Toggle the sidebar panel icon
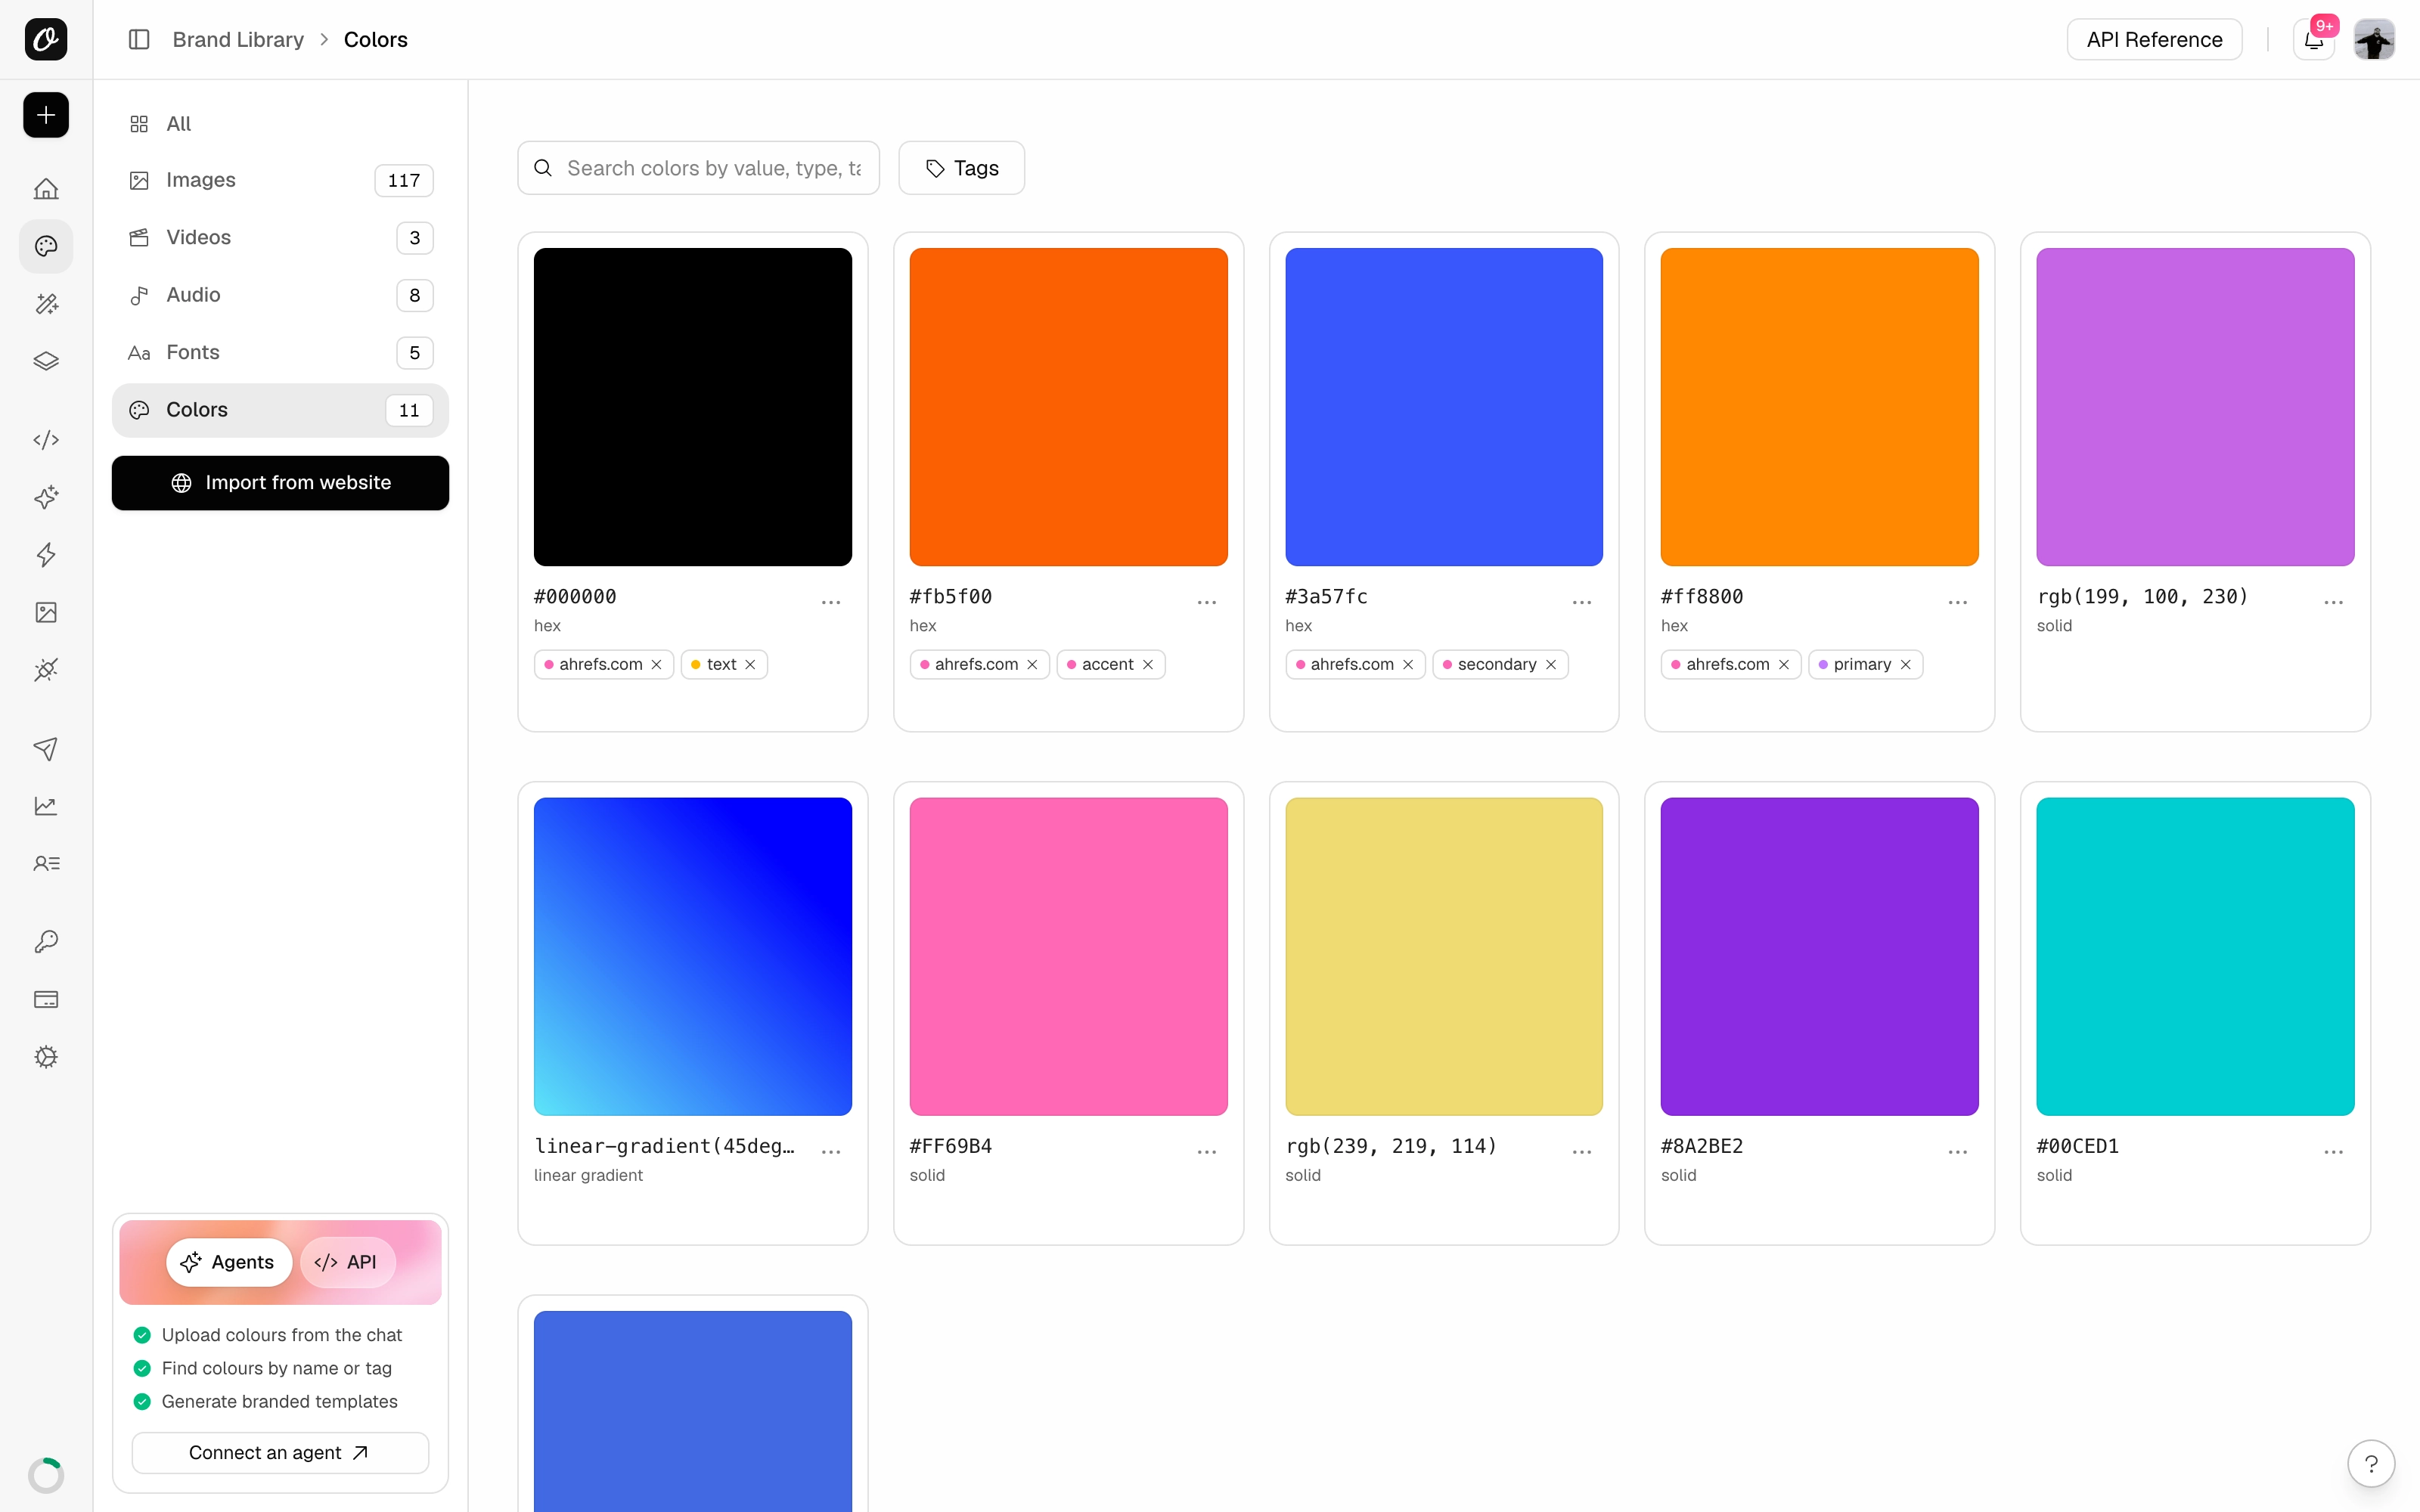 (x=139, y=39)
